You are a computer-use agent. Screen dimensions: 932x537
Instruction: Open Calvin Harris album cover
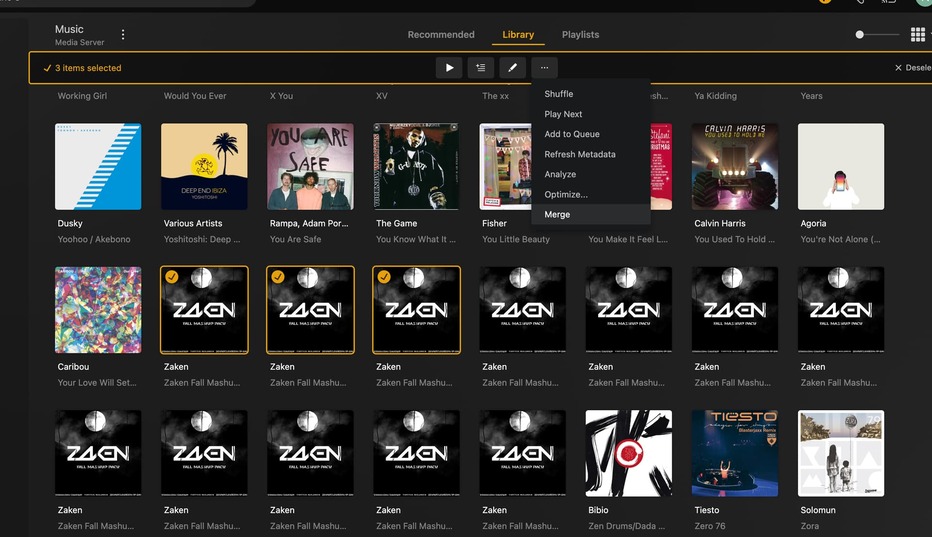pyautogui.click(x=735, y=167)
